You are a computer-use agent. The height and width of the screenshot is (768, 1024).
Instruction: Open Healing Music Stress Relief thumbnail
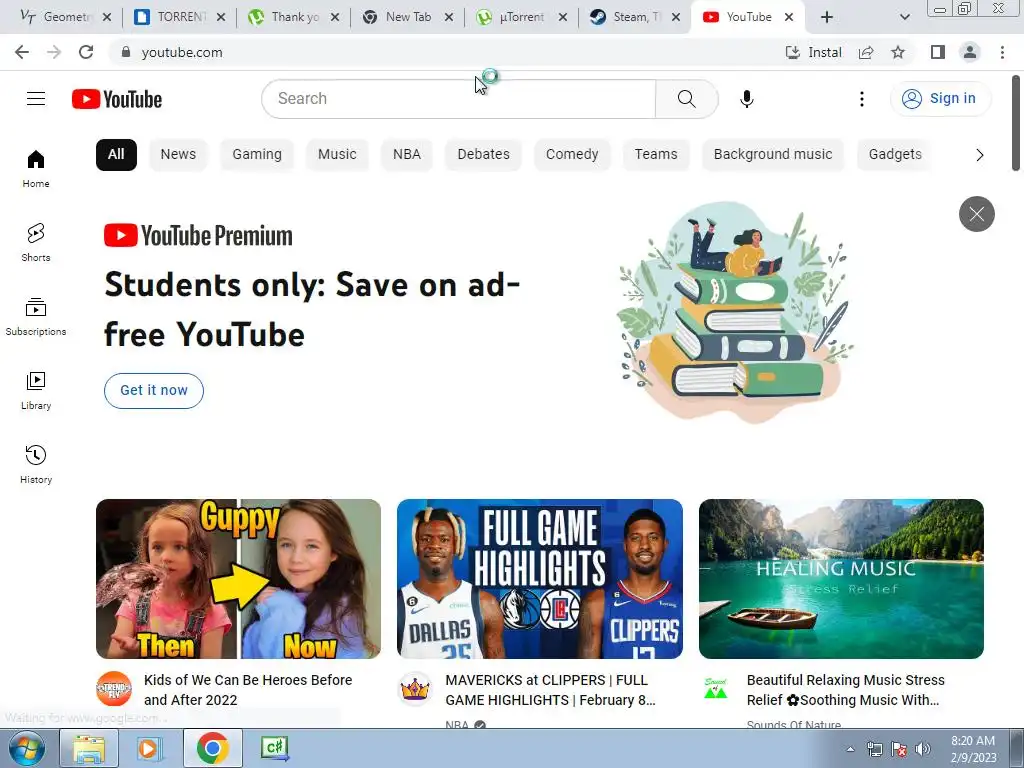[841, 579]
